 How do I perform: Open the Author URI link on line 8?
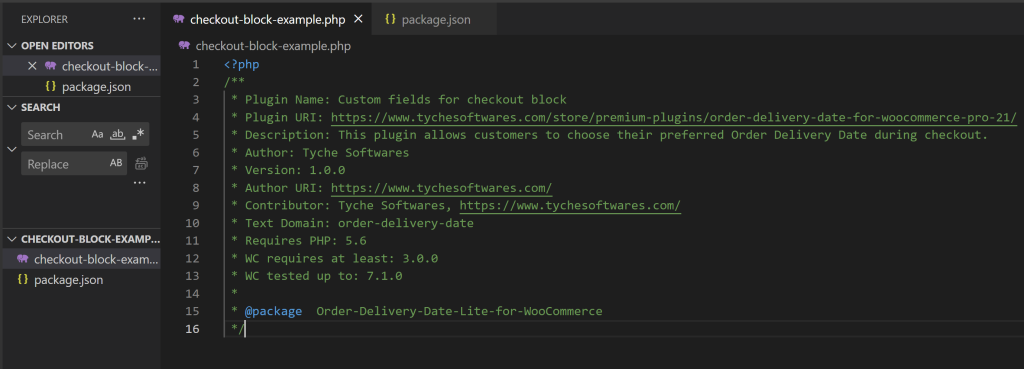[441, 188]
